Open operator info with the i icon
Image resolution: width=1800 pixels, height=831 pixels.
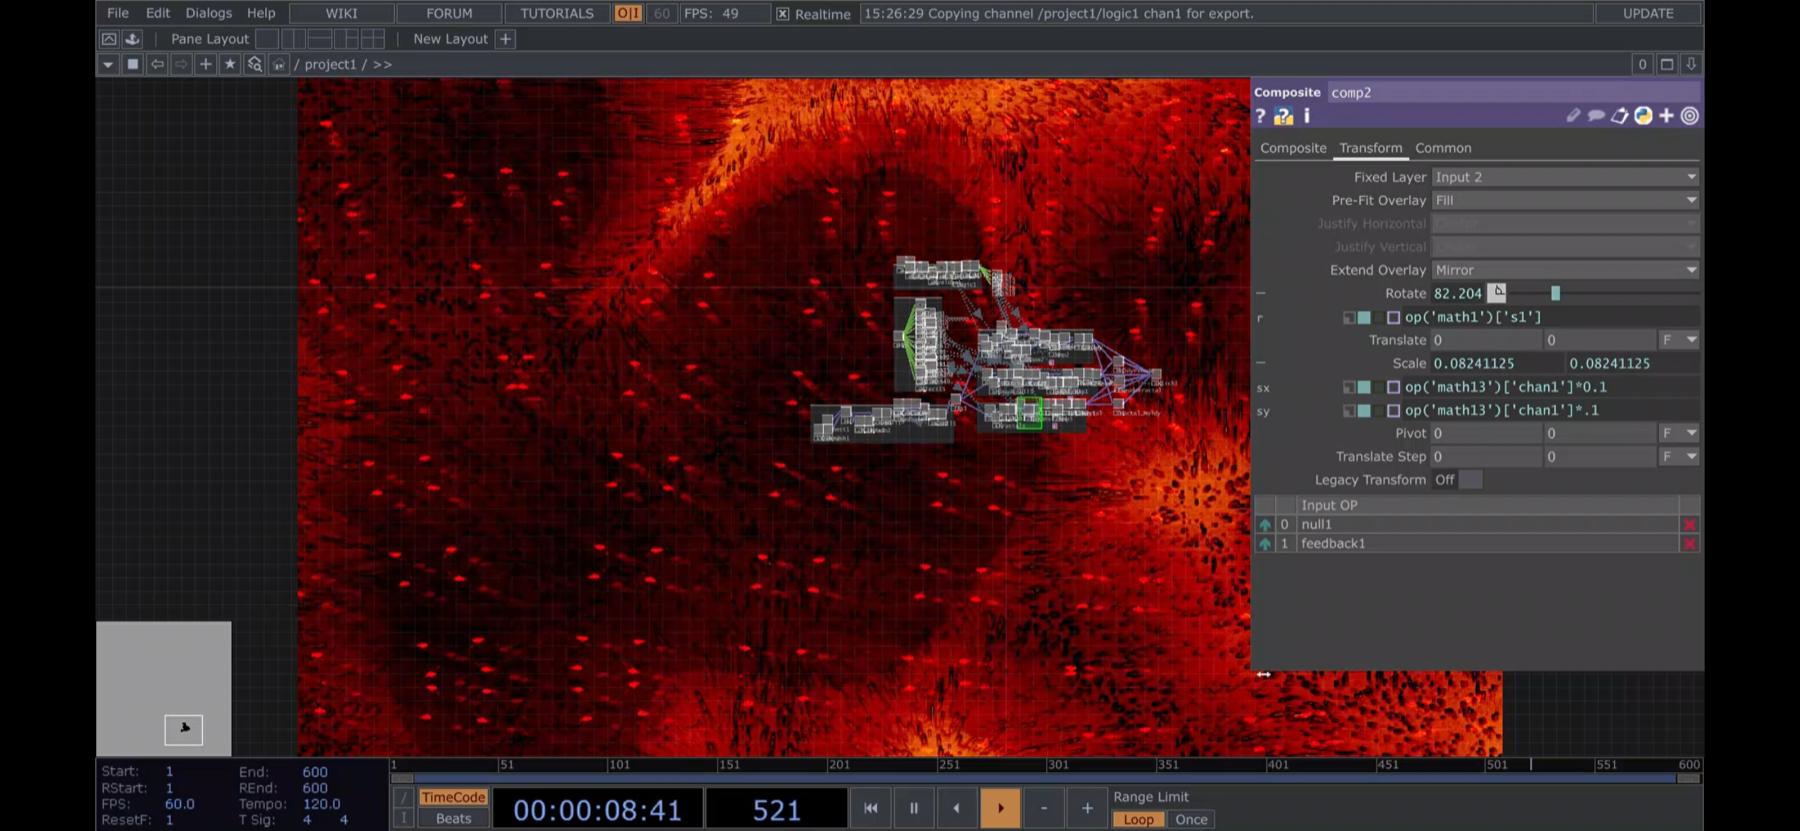point(1306,116)
